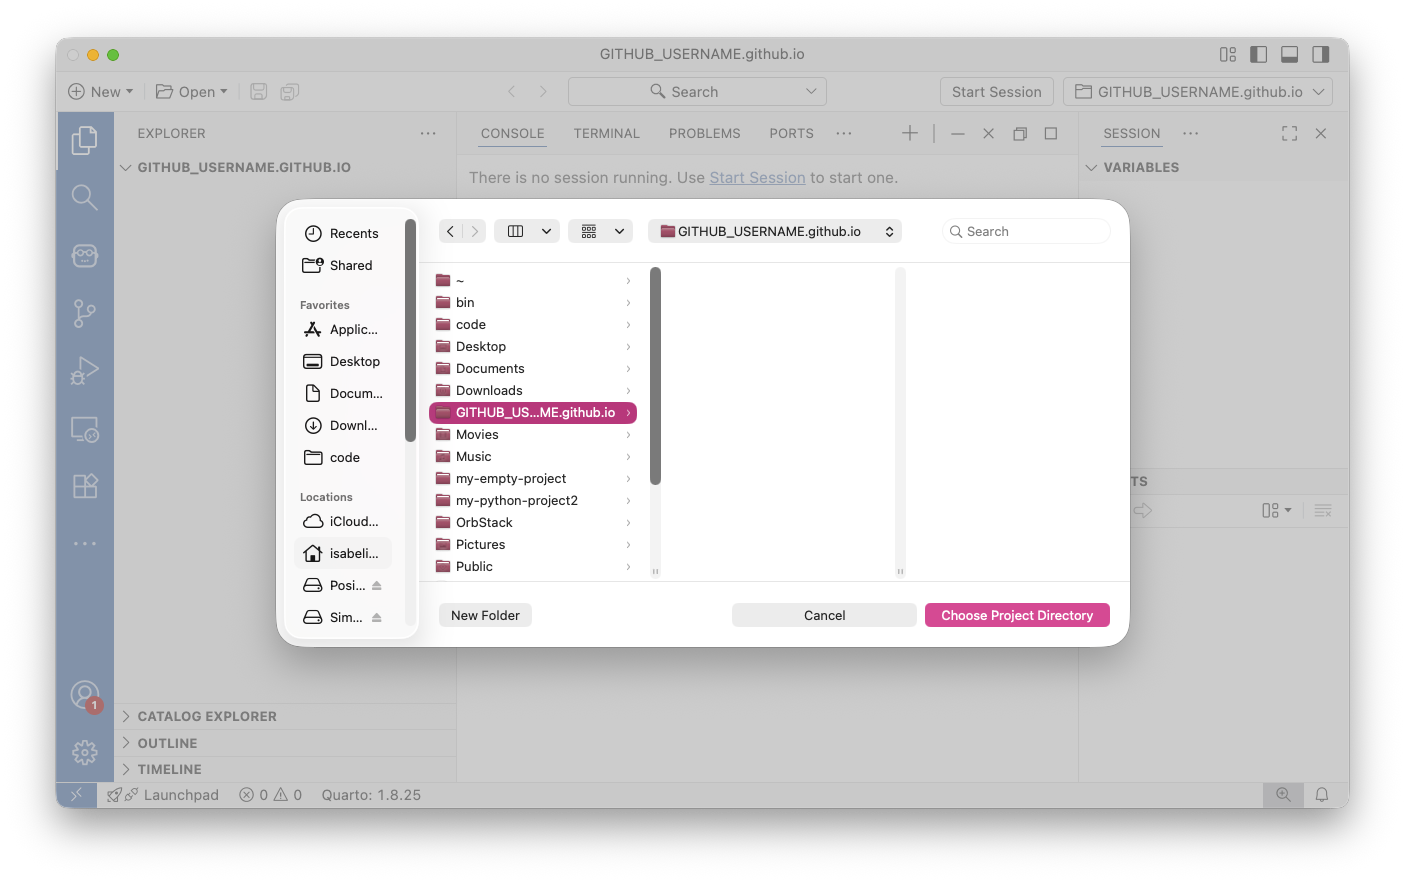Open the Manage settings gear icon

[x=85, y=752]
